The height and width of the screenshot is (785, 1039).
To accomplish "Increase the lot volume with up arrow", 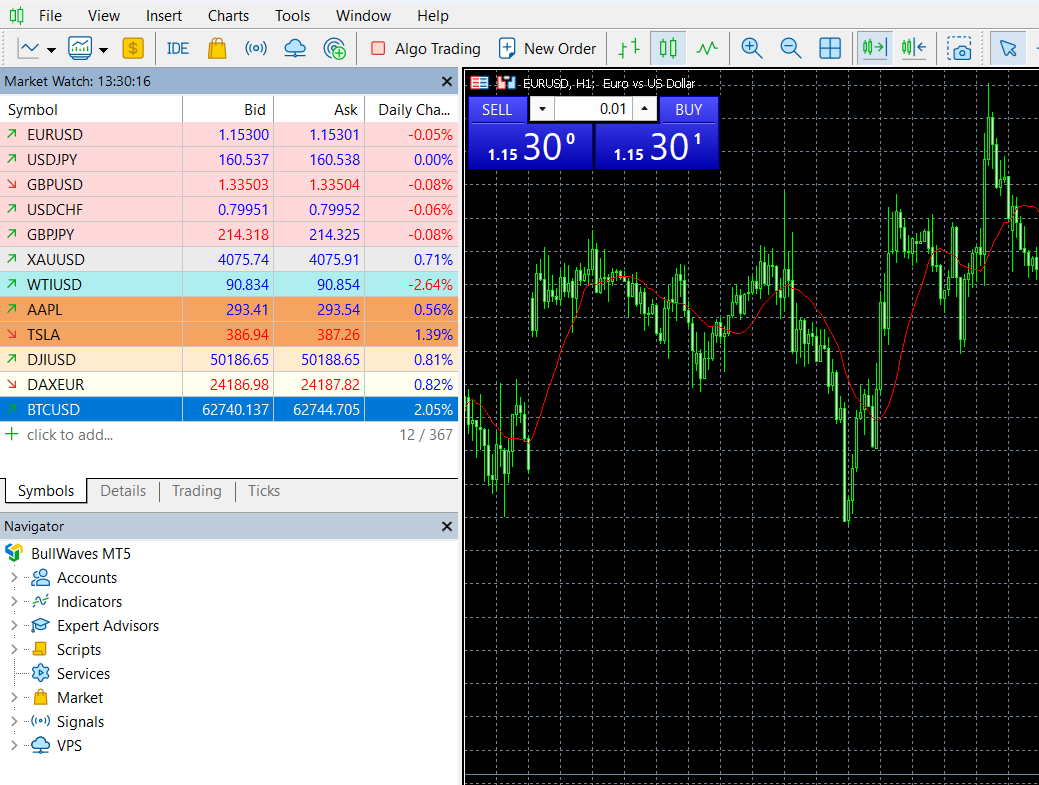I will click(644, 109).
